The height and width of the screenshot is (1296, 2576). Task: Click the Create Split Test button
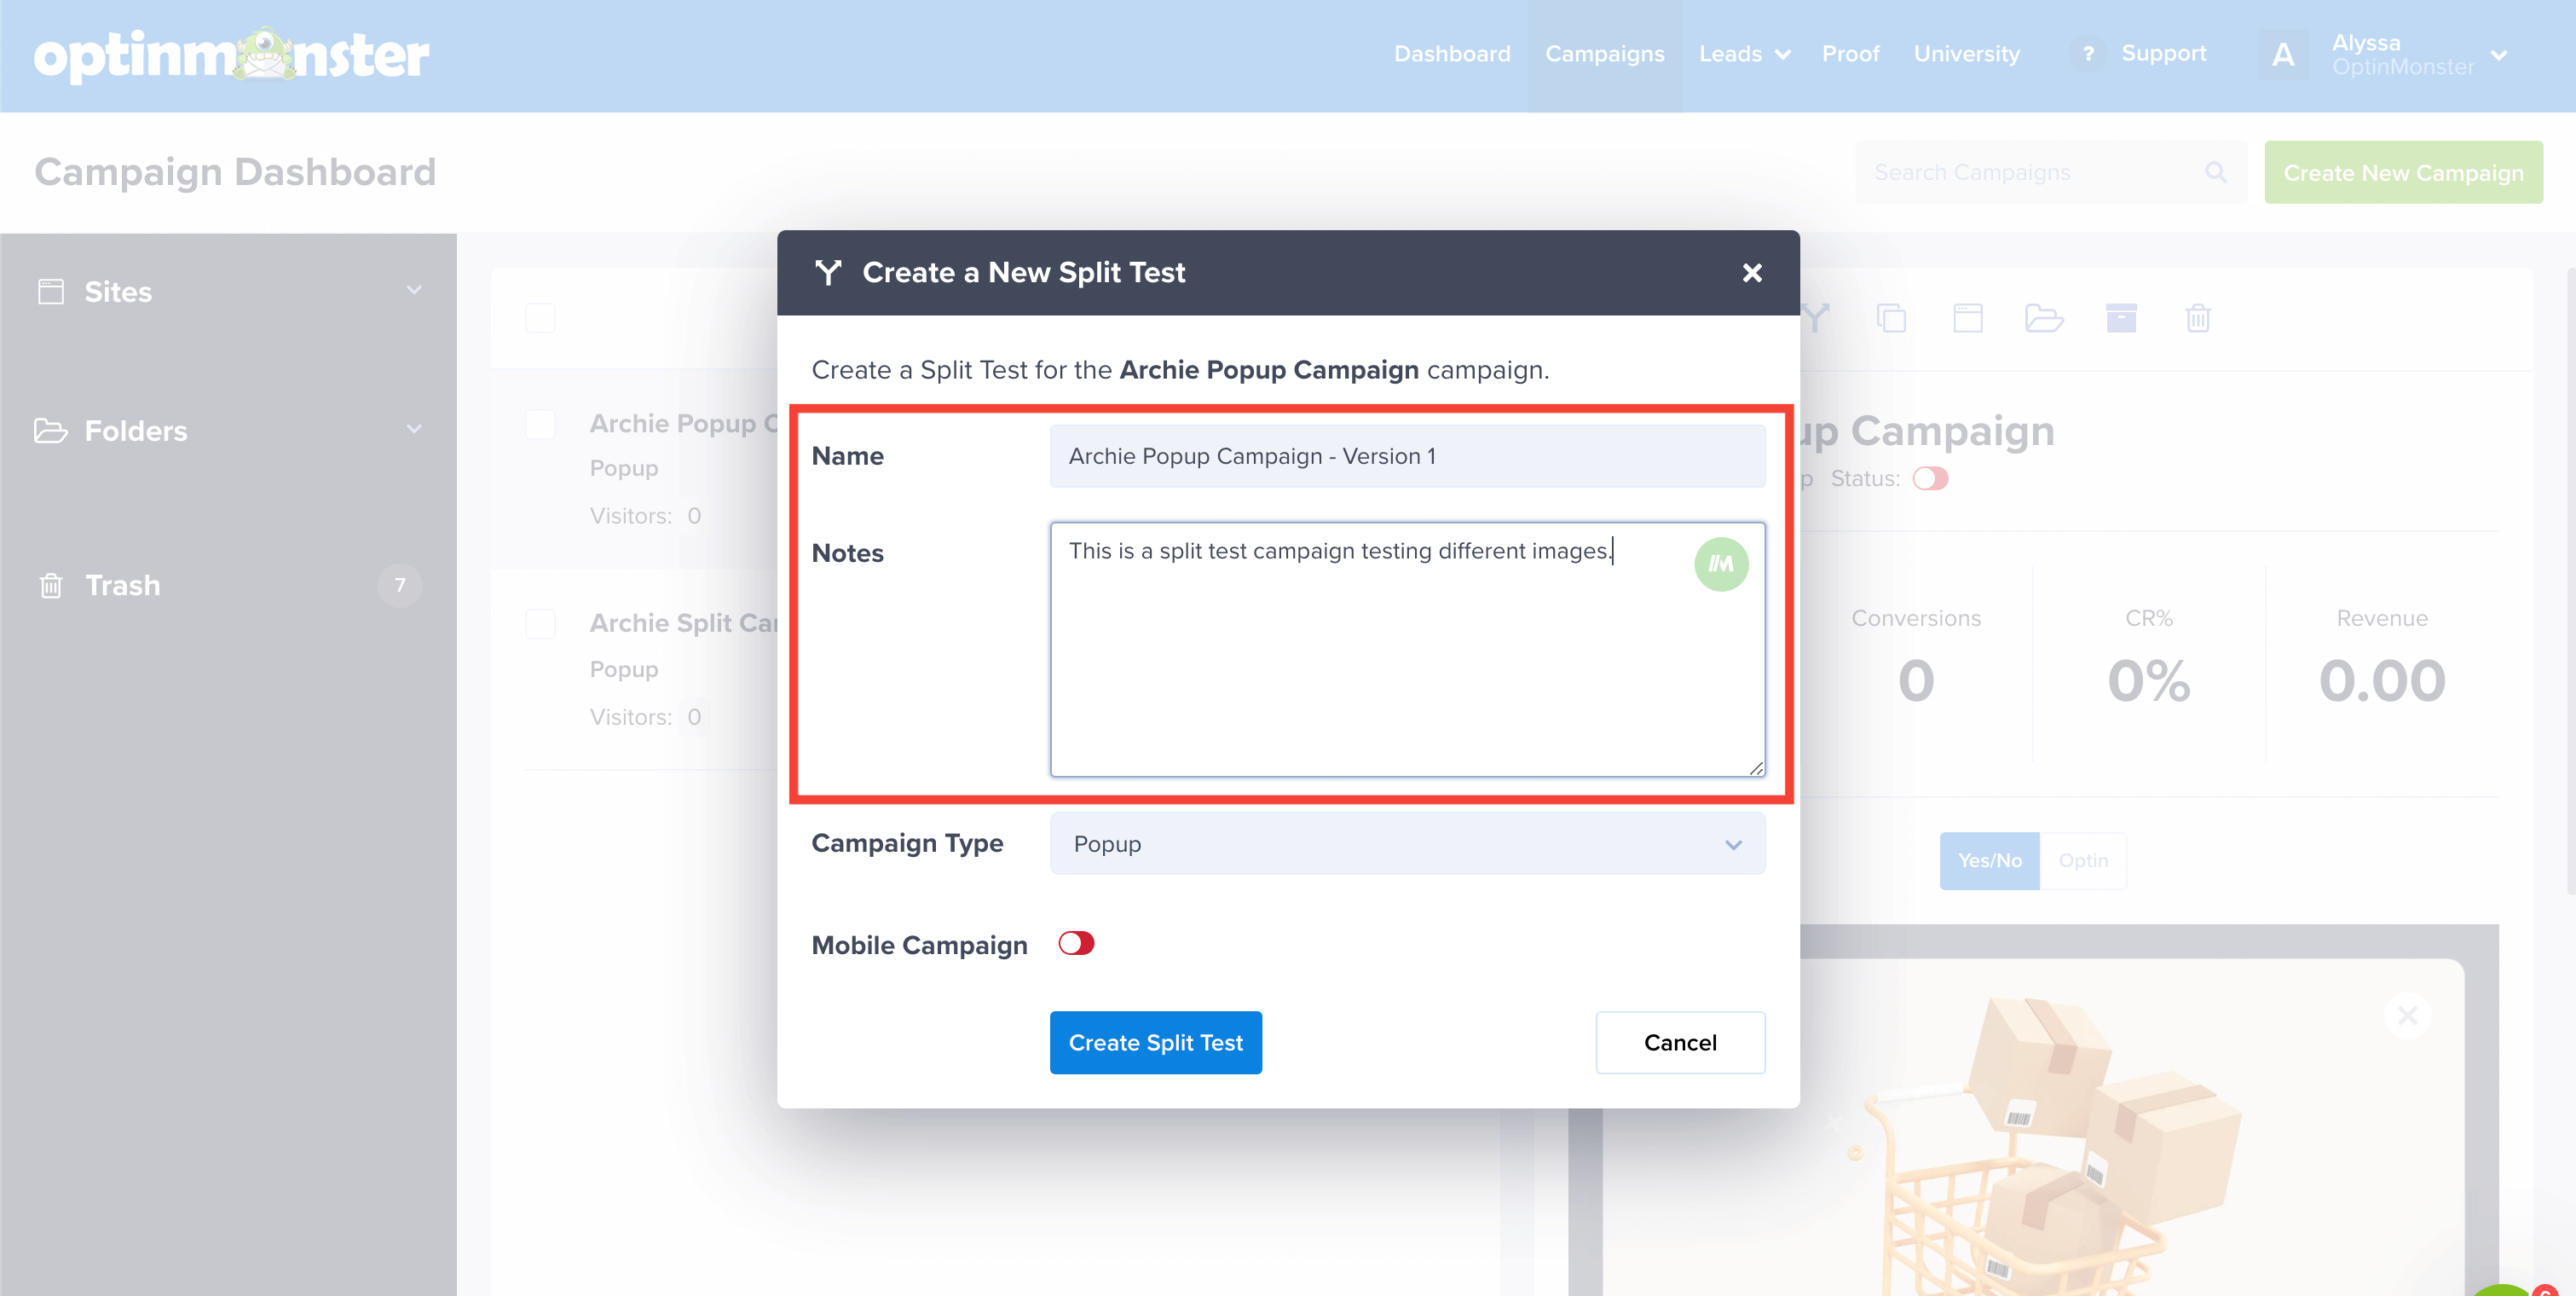pyautogui.click(x=1155, y=1042)
